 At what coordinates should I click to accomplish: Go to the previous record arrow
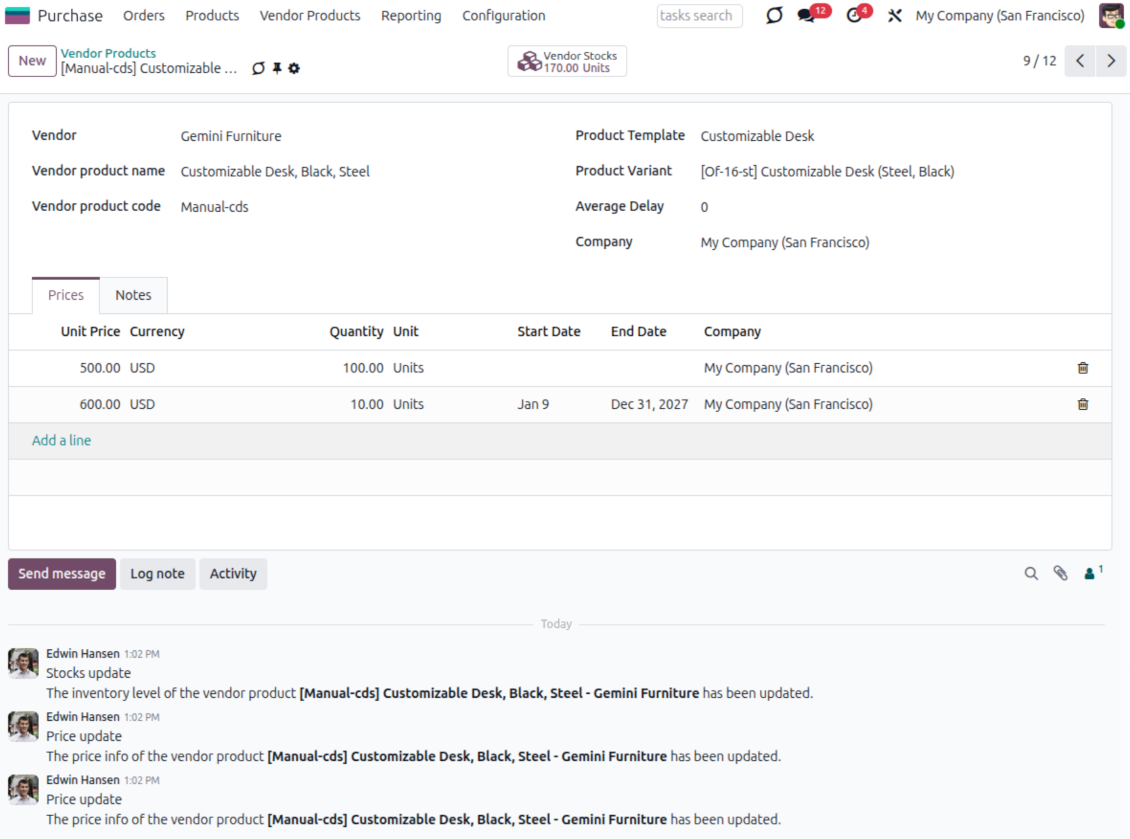click(x=1080, y=61)
